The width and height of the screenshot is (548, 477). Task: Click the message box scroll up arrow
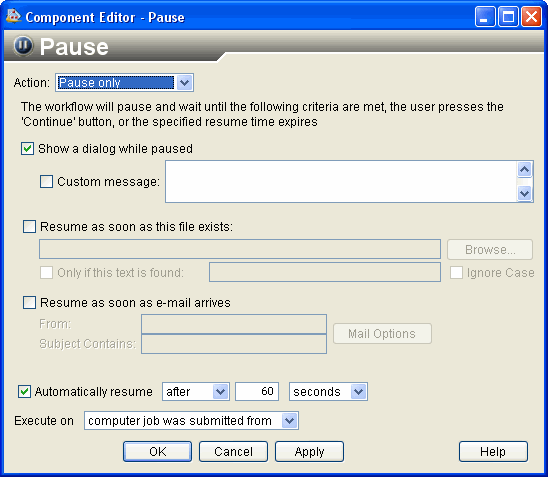(x=524, y=170)
